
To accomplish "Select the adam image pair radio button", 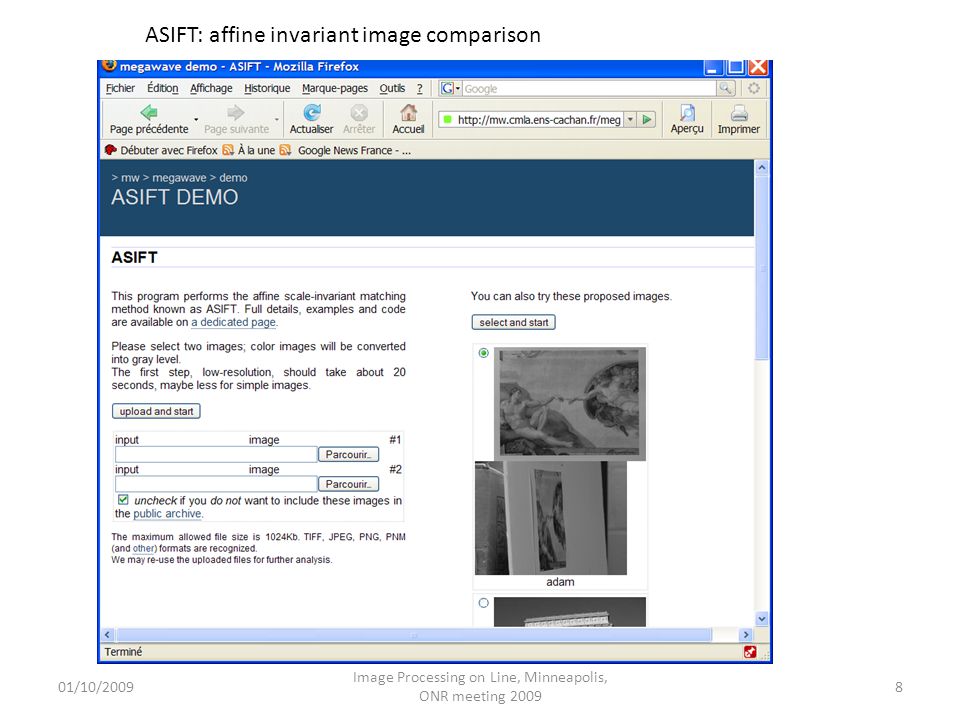I will coord(484,353).
